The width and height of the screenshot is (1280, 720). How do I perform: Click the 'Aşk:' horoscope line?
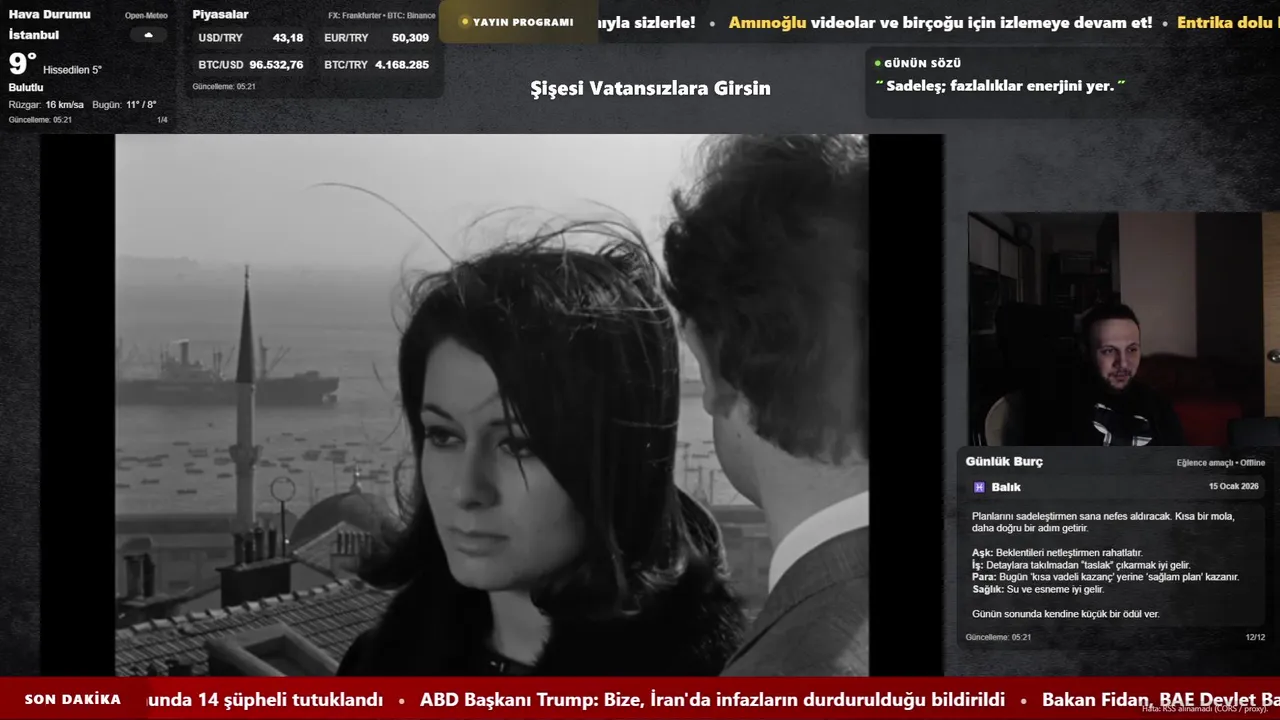(1057, 552)
